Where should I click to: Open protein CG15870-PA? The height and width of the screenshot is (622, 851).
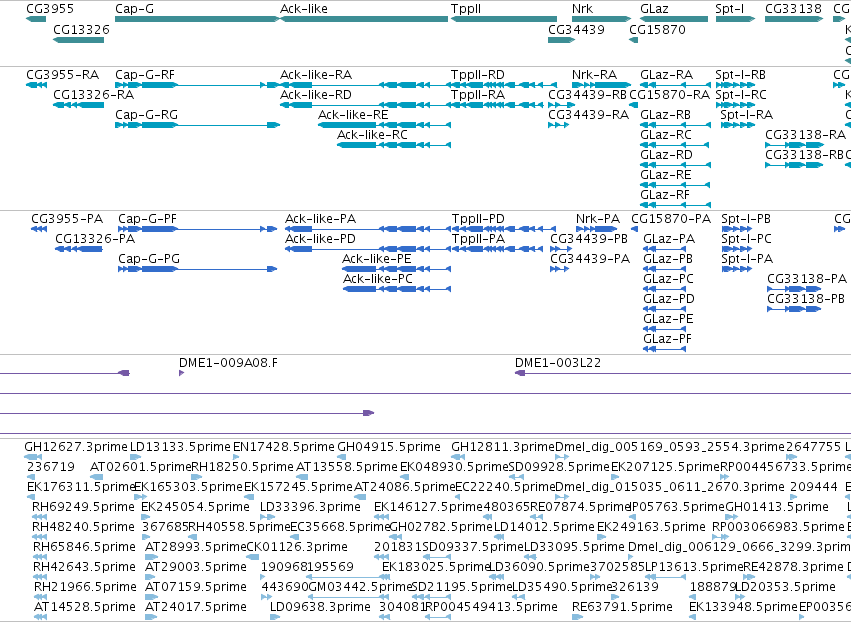671,219
